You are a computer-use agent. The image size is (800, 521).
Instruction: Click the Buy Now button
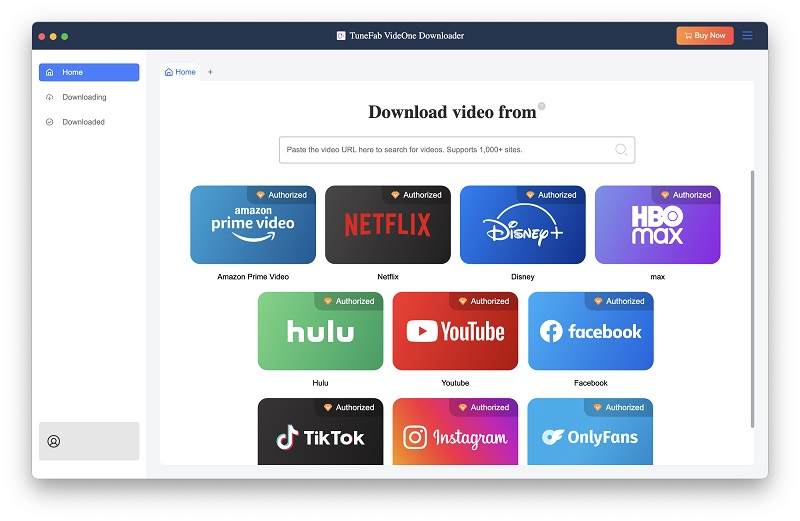tap(705, 35)
